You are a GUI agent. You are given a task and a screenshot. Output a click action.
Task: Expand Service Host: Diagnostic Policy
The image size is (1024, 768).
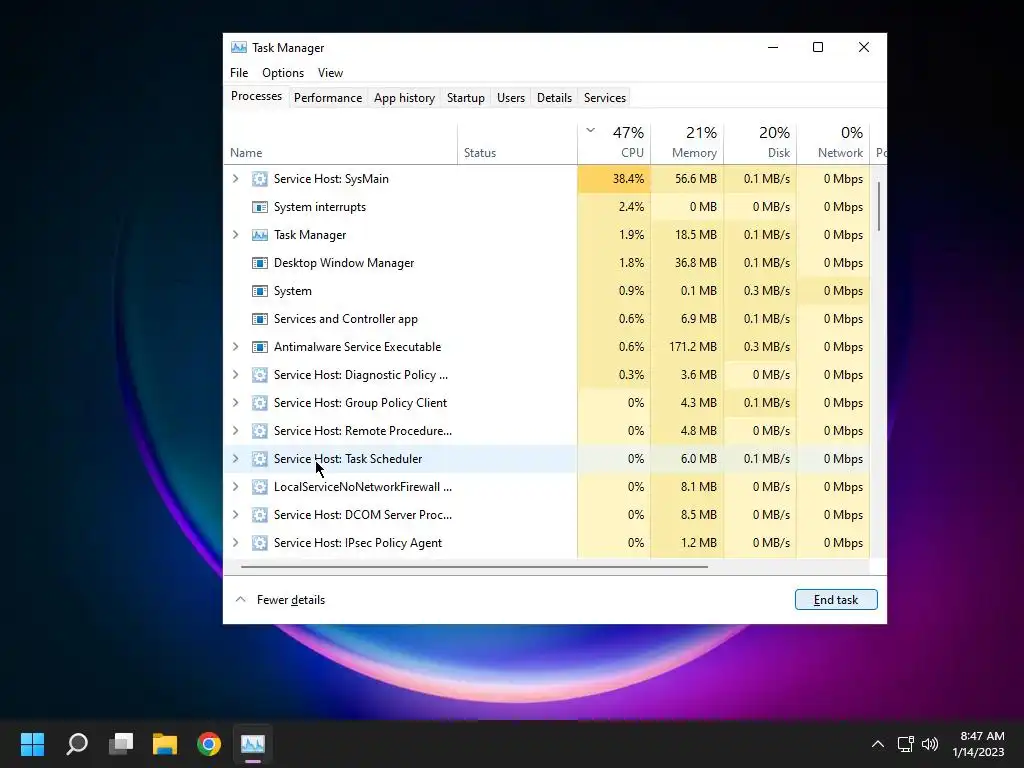coord(236,375)
